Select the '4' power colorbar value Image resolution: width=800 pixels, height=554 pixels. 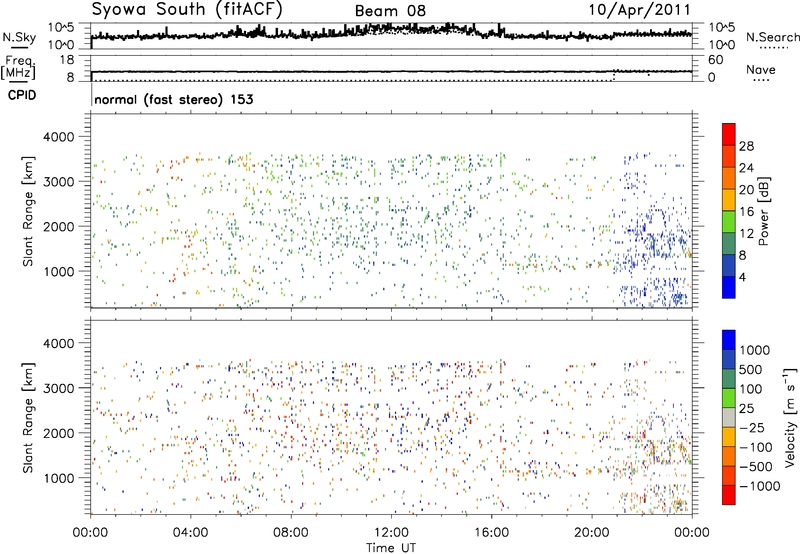coord(742,277)
